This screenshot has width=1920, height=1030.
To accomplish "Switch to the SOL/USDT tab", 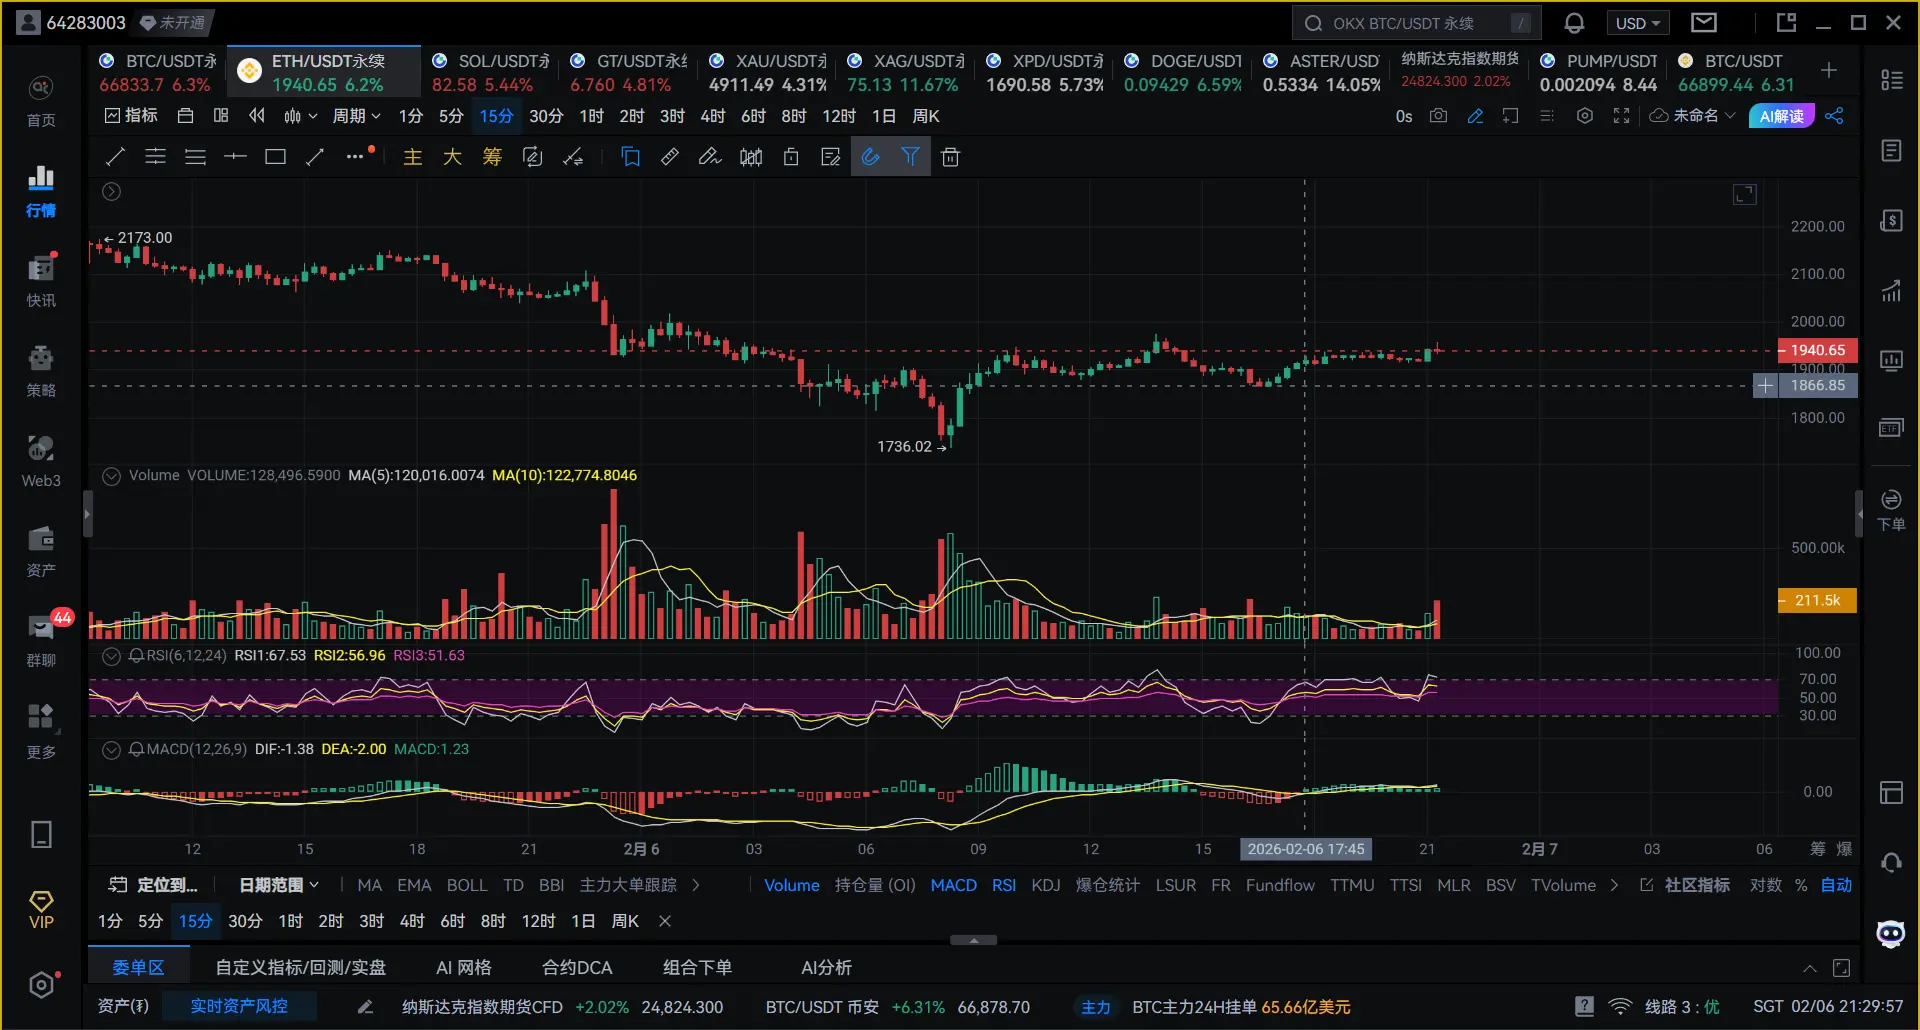I will point(490,73).
